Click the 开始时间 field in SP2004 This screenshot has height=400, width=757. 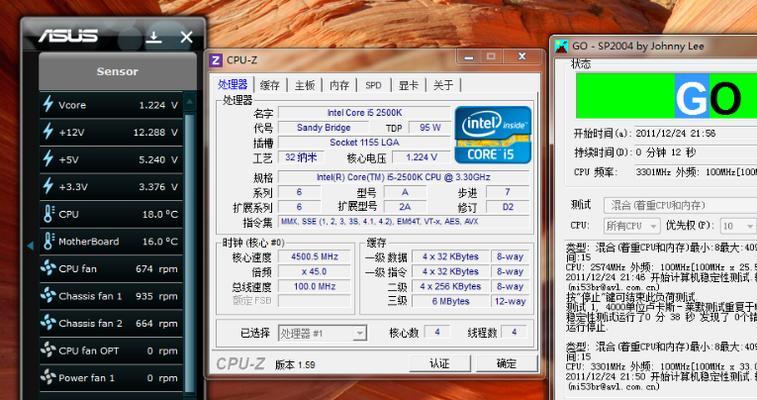(x=696, y=133)
